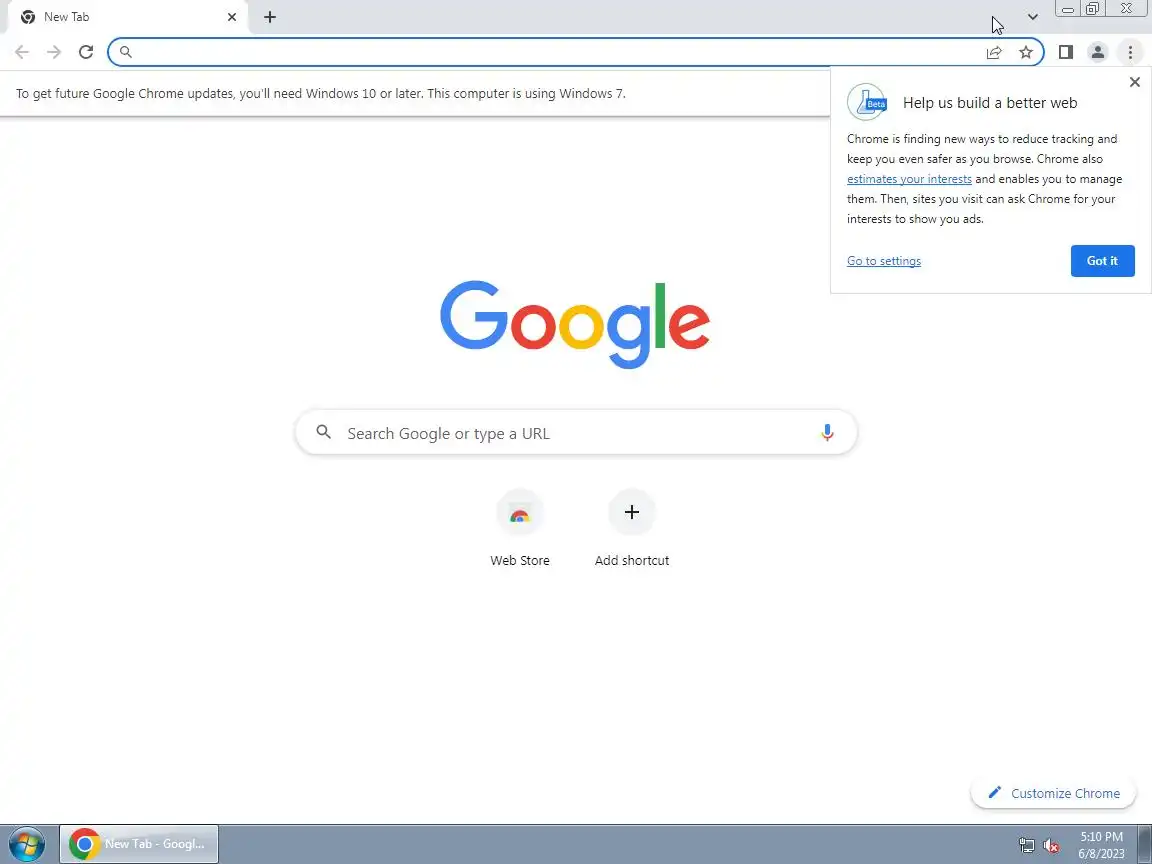
Task: Click the network icon in system tray
Action: tap(1026, 846)
